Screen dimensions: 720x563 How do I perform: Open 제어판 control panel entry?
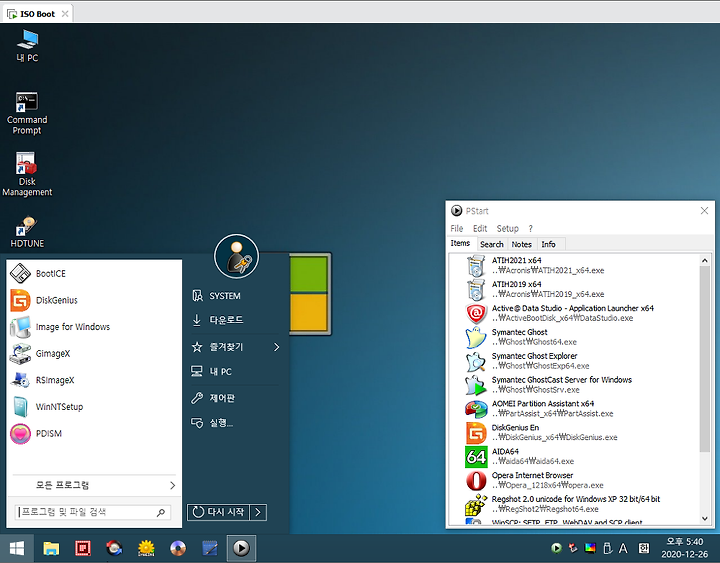[x=236, y=398]
